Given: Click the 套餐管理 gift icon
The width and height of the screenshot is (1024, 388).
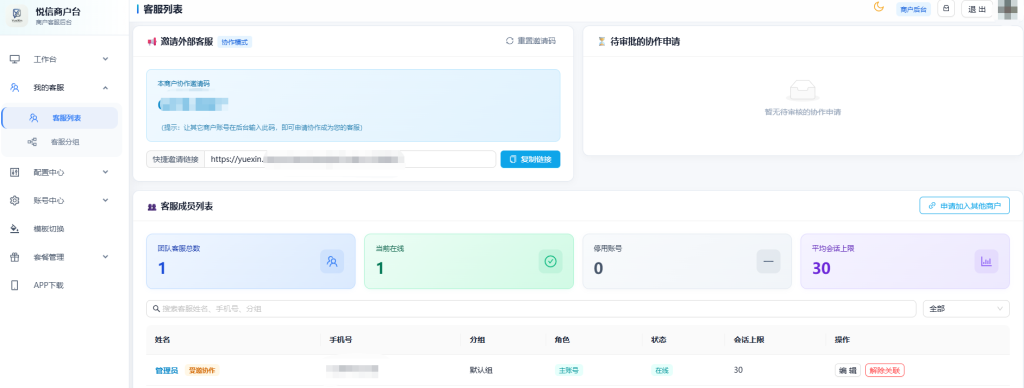Looking at the screenshot, I should (15, 257).
